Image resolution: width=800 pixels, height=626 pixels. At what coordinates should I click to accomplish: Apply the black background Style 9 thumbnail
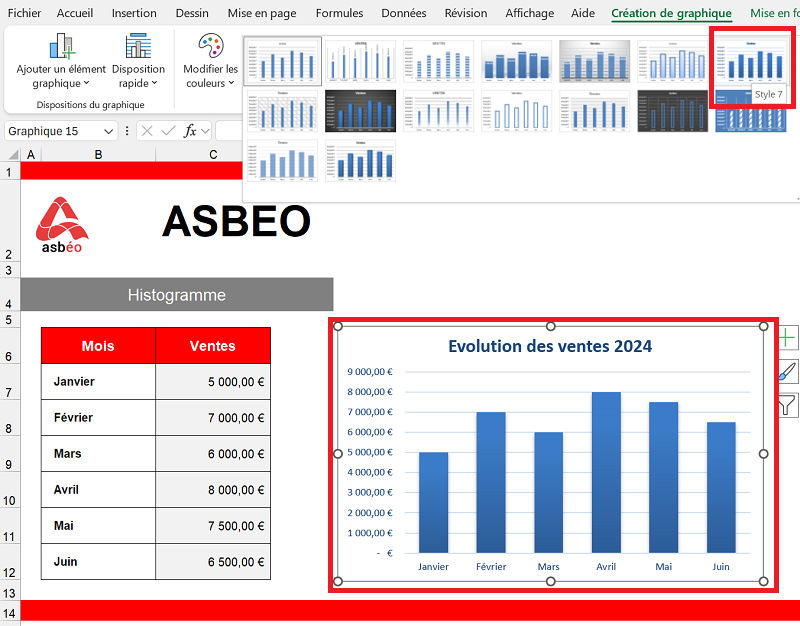point(360,111)
